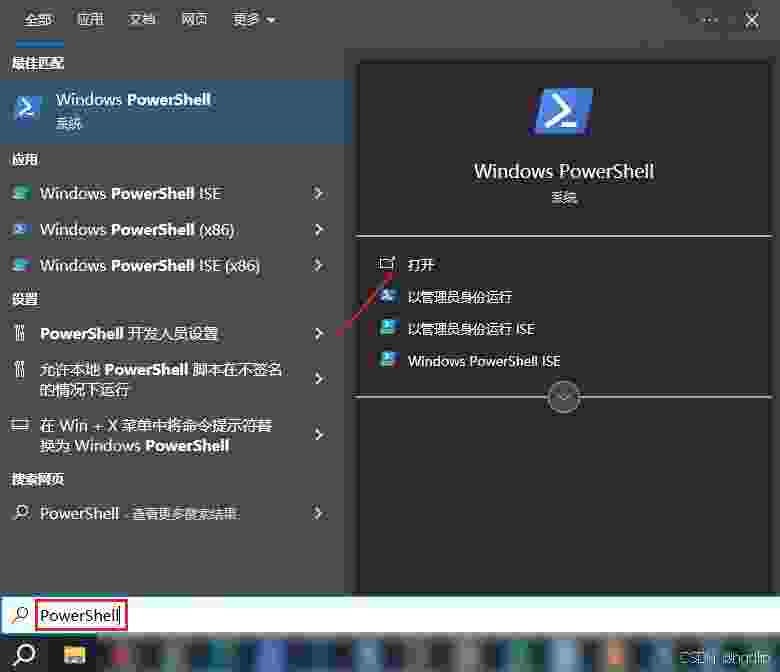780x672 pixels.
Task: Open the 更多 filter dropdown
Action: [254, 19]
